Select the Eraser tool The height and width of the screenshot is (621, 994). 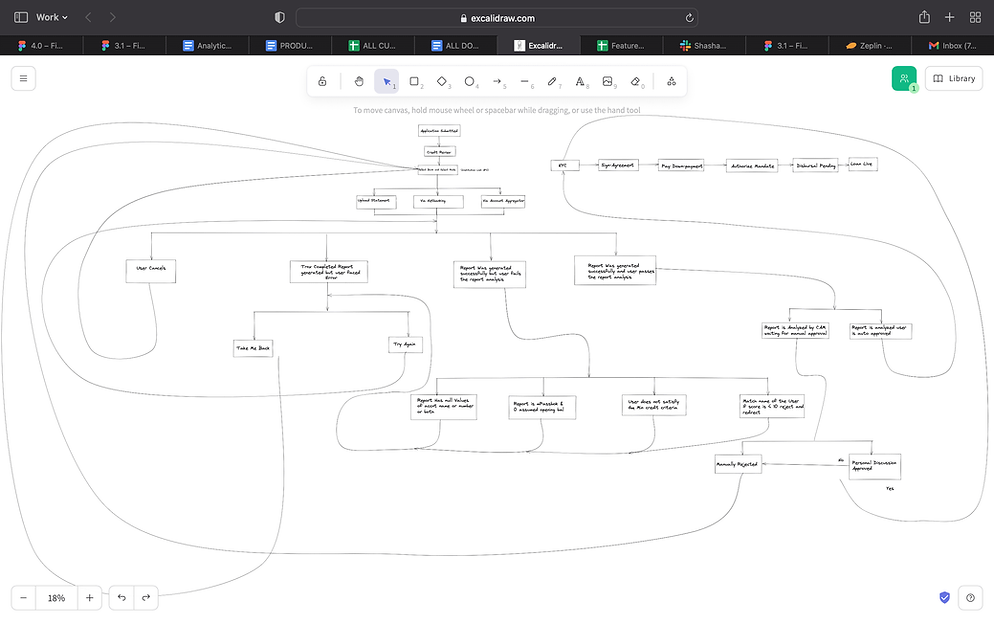click(x=635, y=81)
